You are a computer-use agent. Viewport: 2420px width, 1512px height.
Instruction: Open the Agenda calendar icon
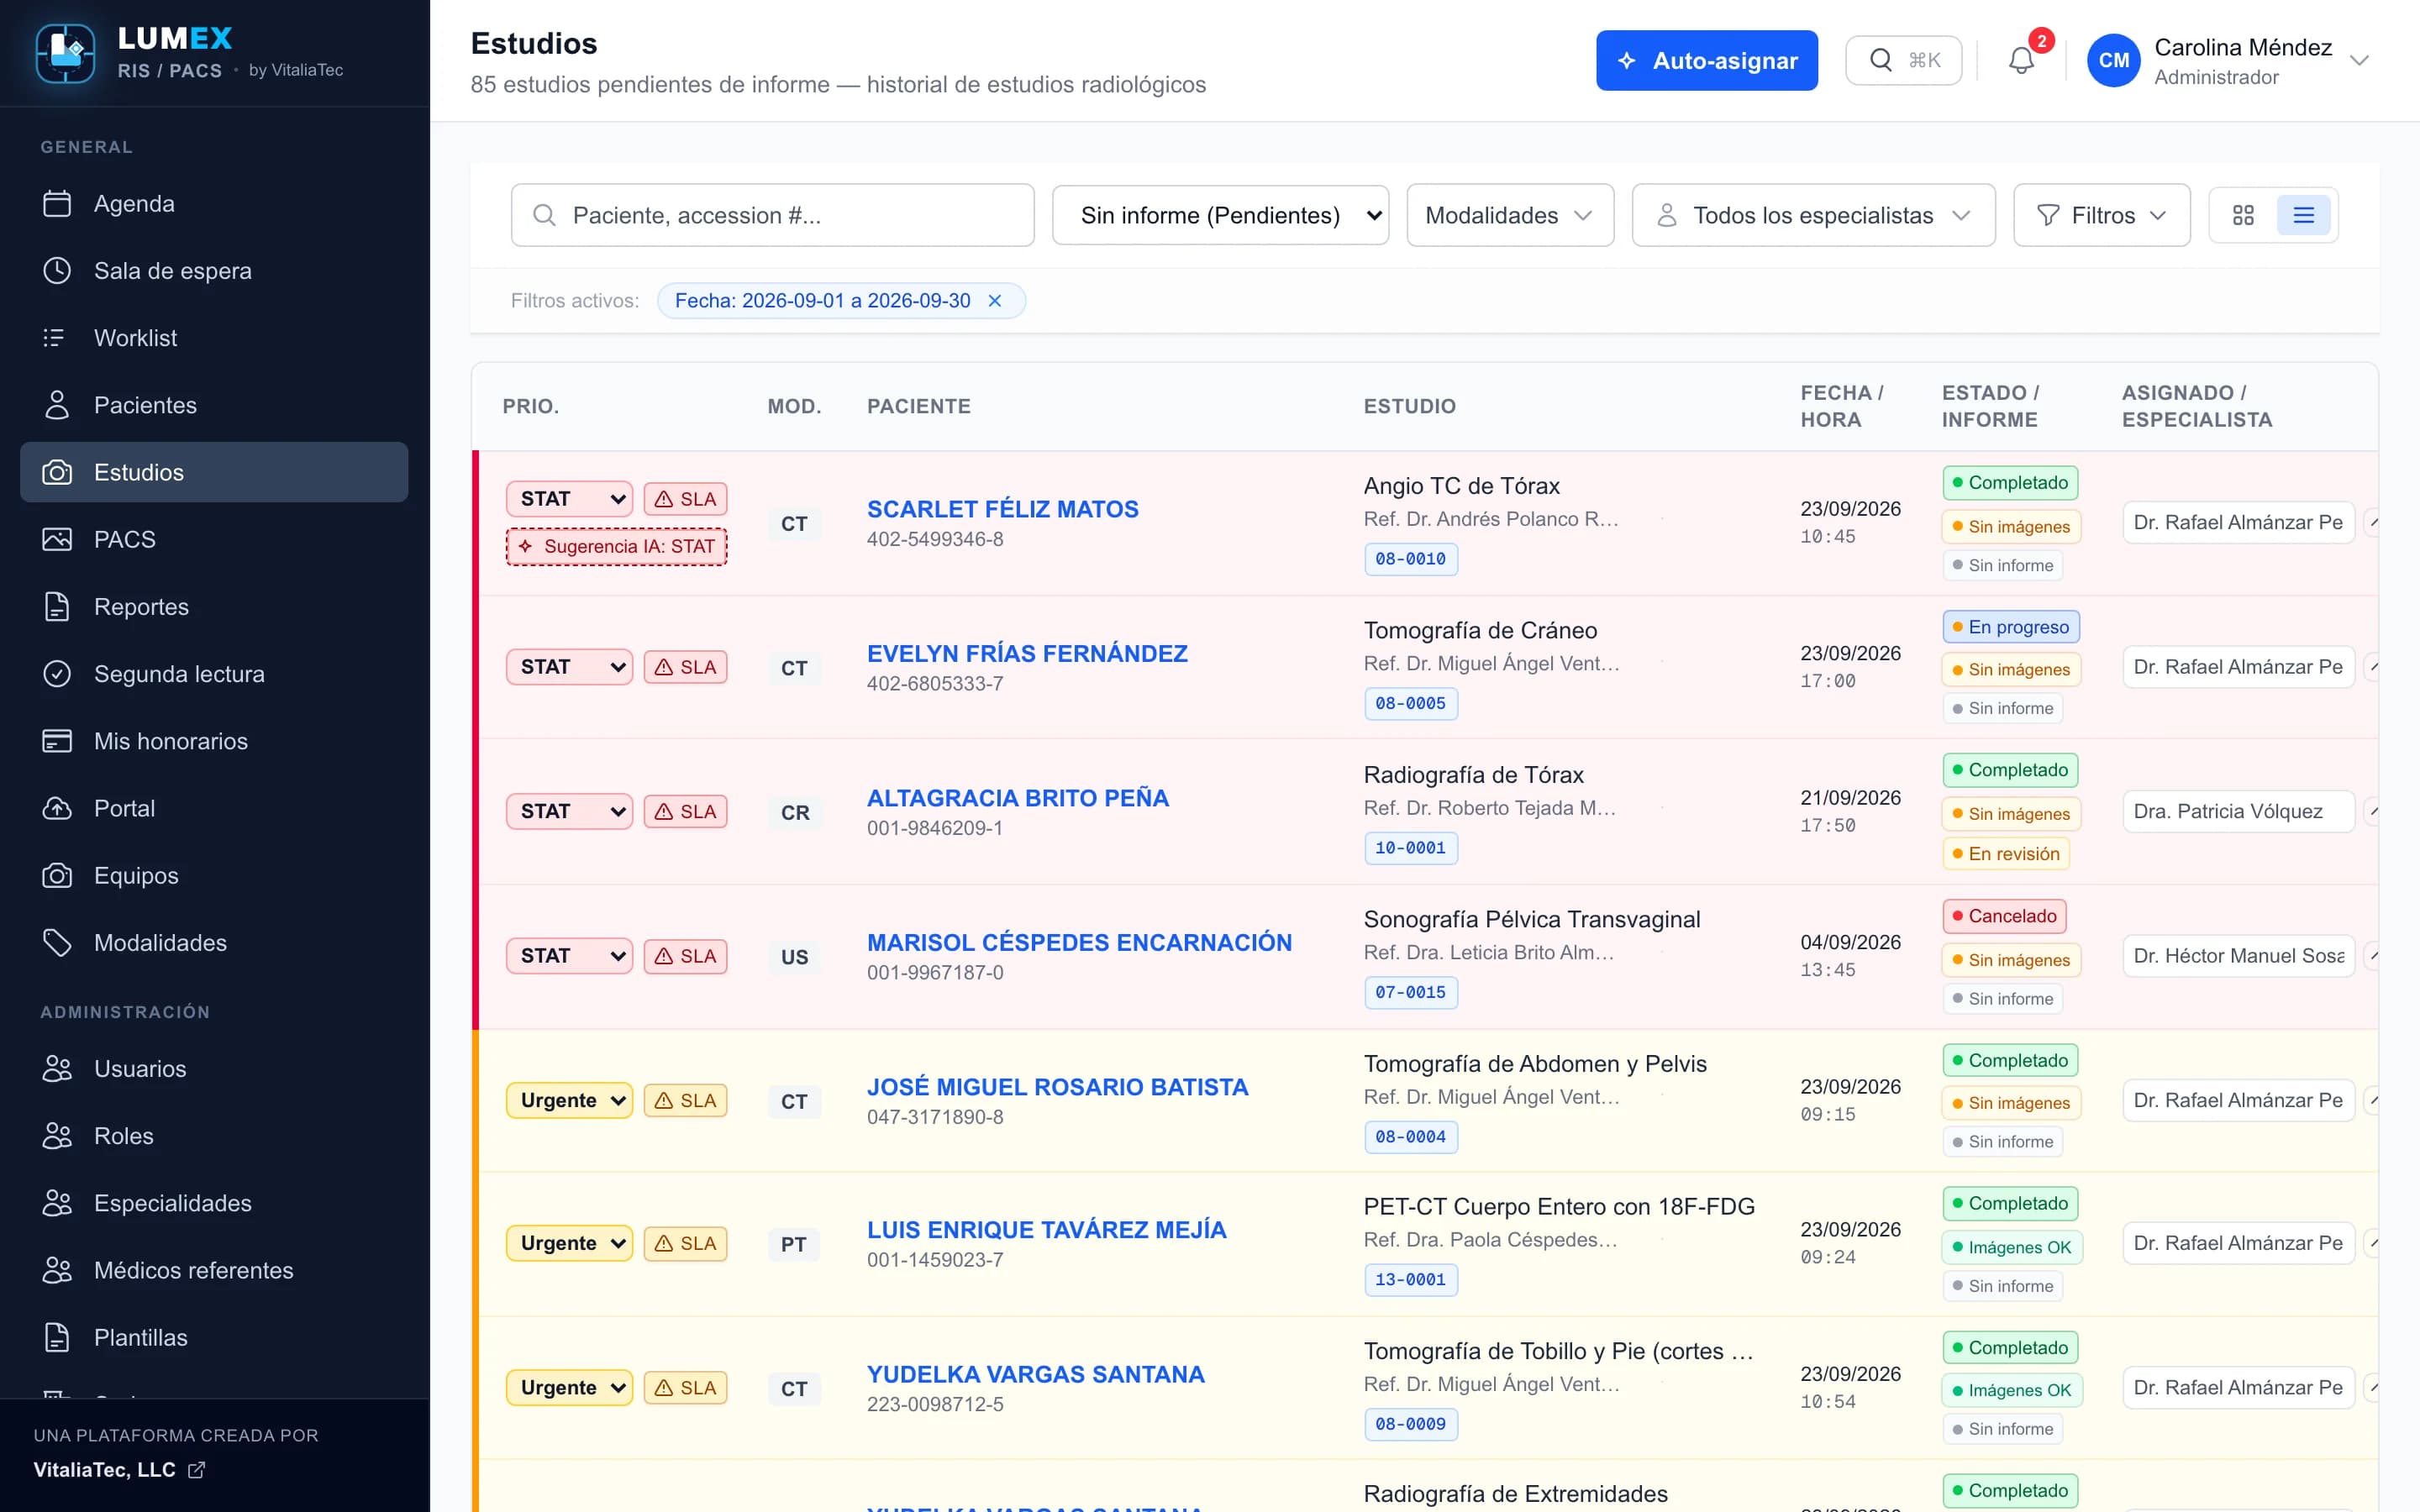point(57,204)
